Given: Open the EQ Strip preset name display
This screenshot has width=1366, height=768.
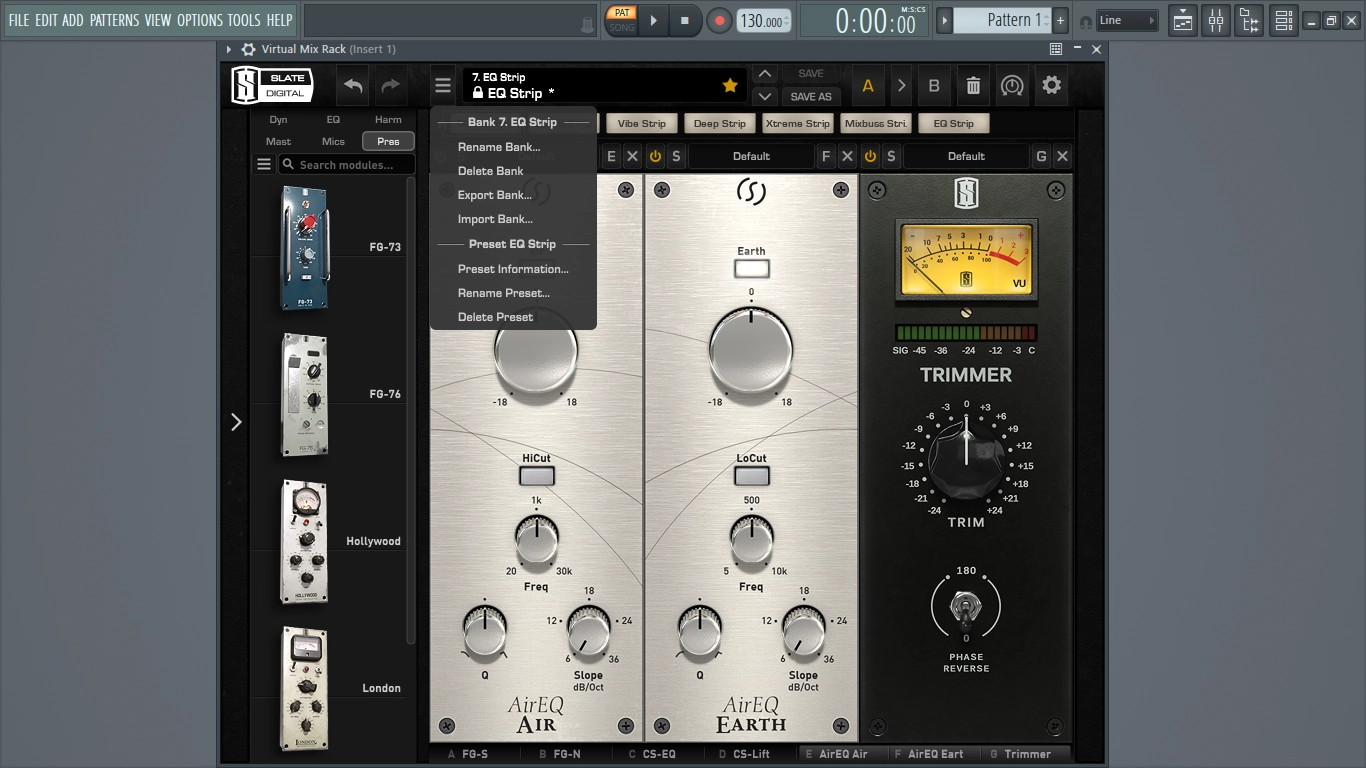Looking at the screenshot, I should [605, 86].
